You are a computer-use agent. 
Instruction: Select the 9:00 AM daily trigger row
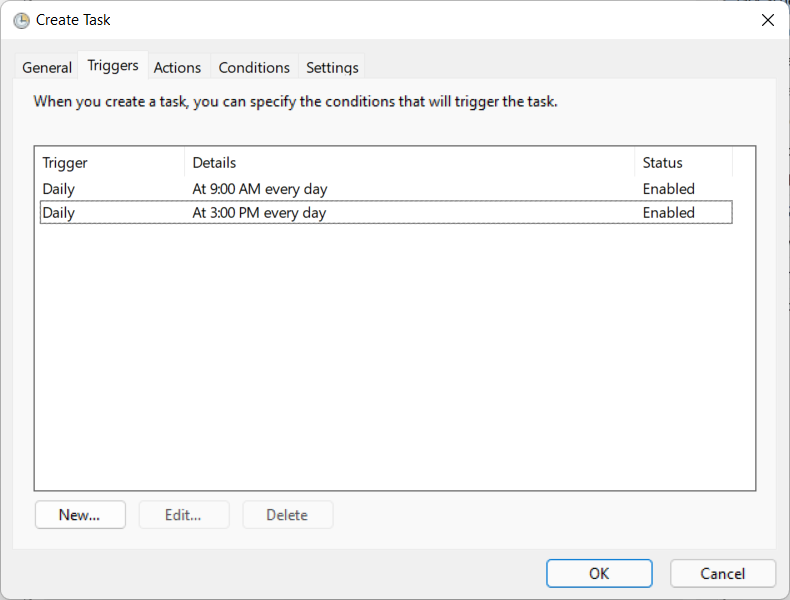pos(386,189)
